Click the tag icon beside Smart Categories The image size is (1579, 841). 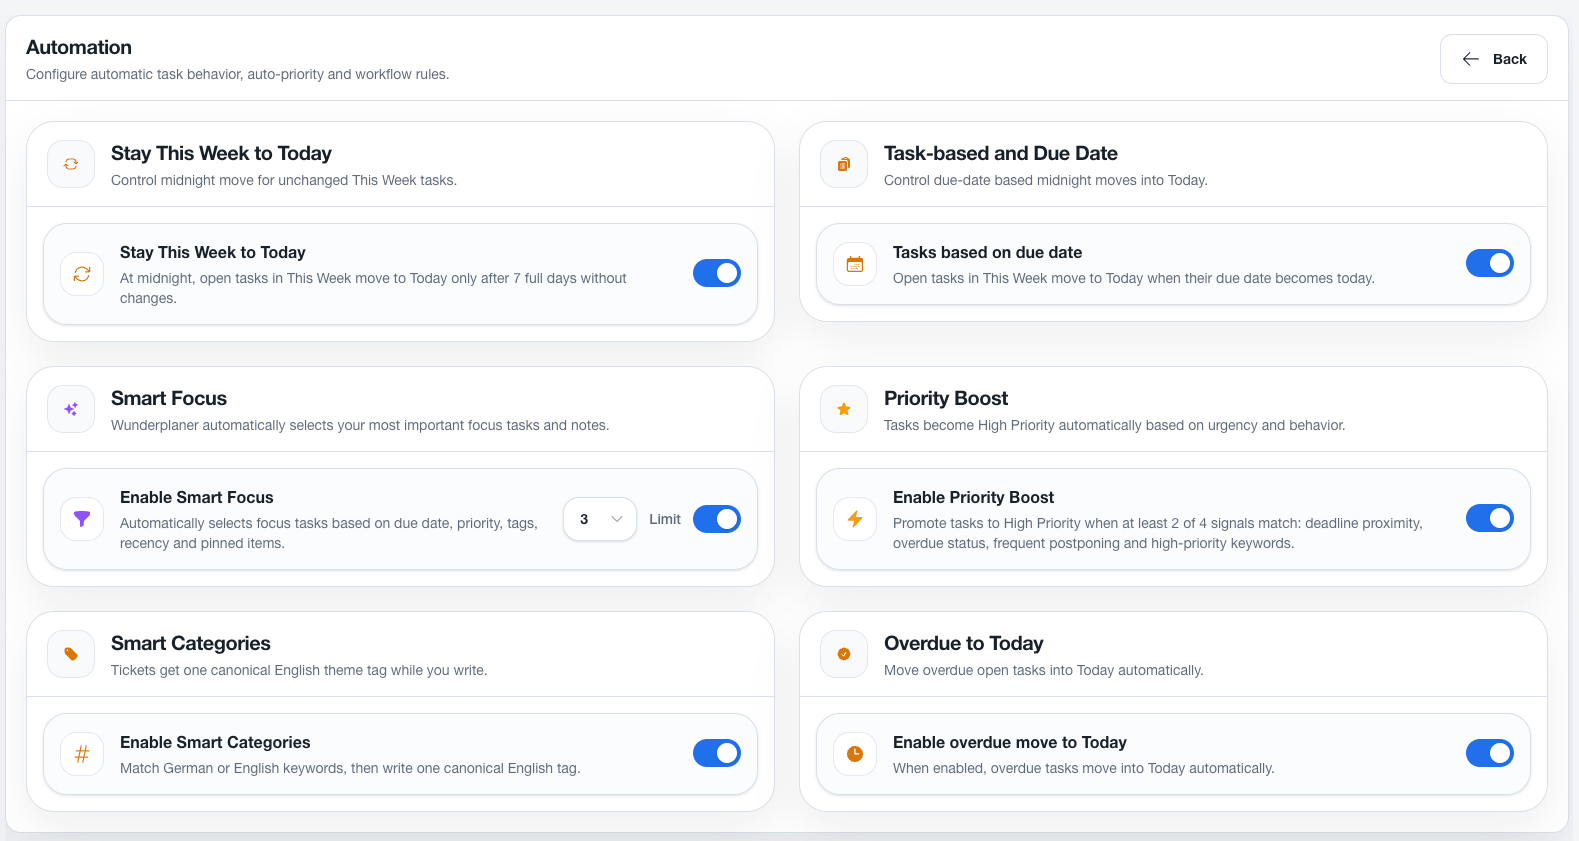click(x=71, y=654)
